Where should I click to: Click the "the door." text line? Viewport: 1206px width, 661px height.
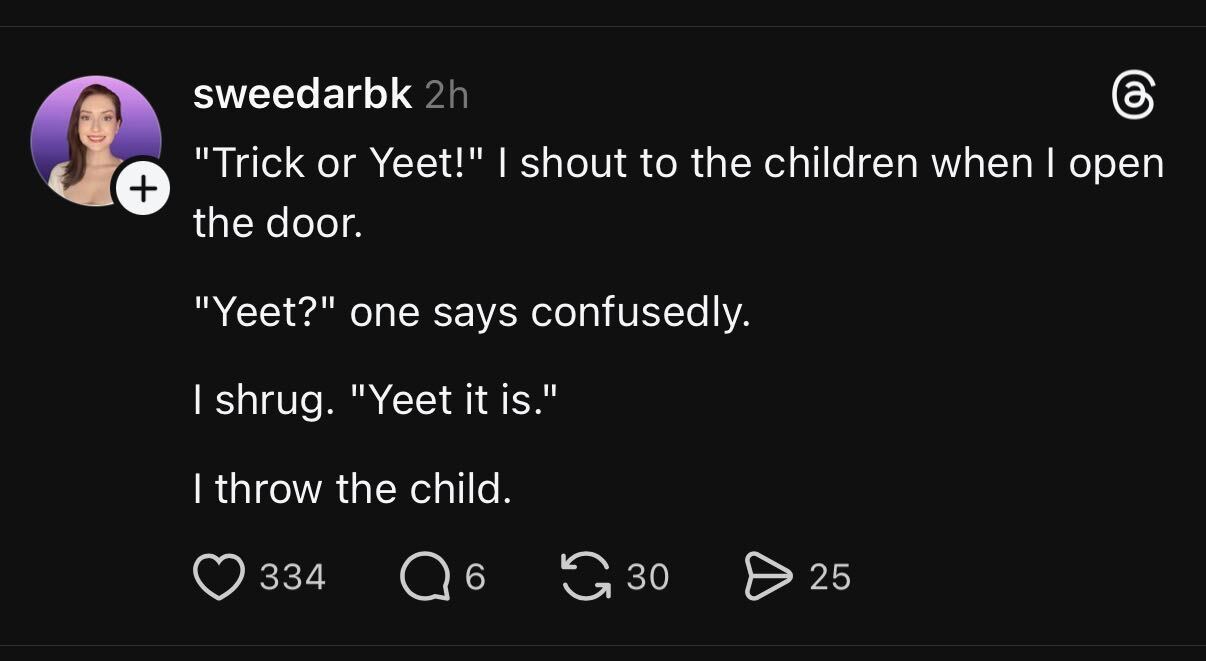point(277,222)
